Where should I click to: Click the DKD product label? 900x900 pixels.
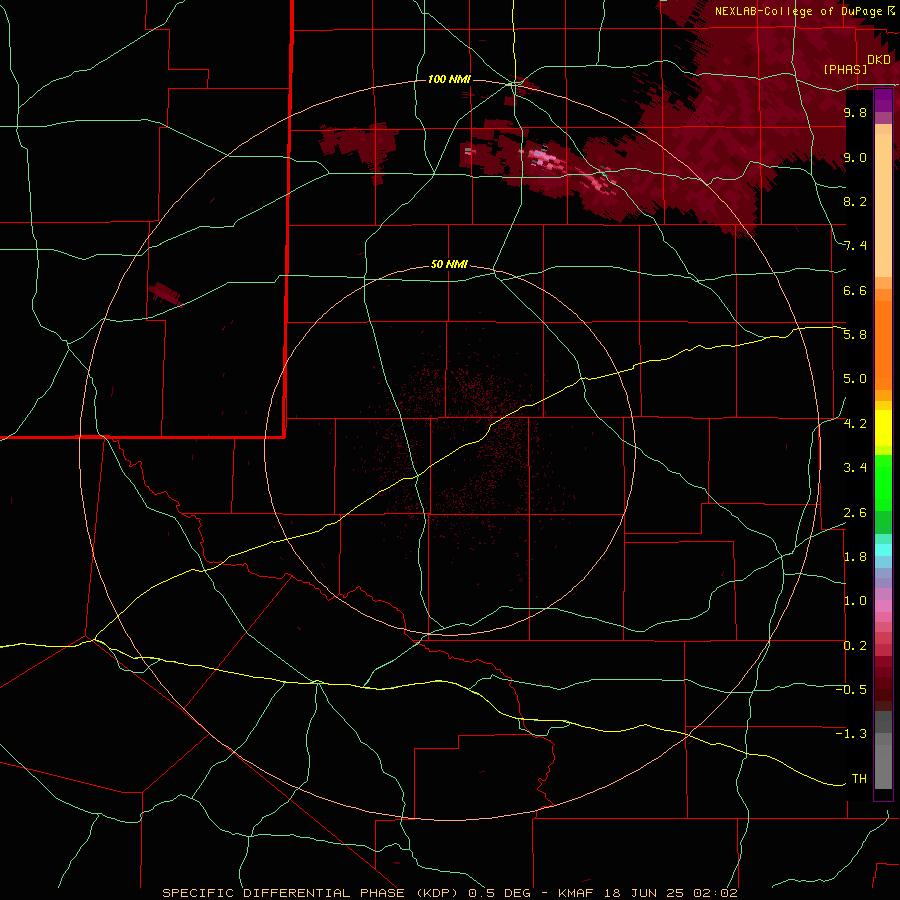pyautogui.click(x=879, y=60)
